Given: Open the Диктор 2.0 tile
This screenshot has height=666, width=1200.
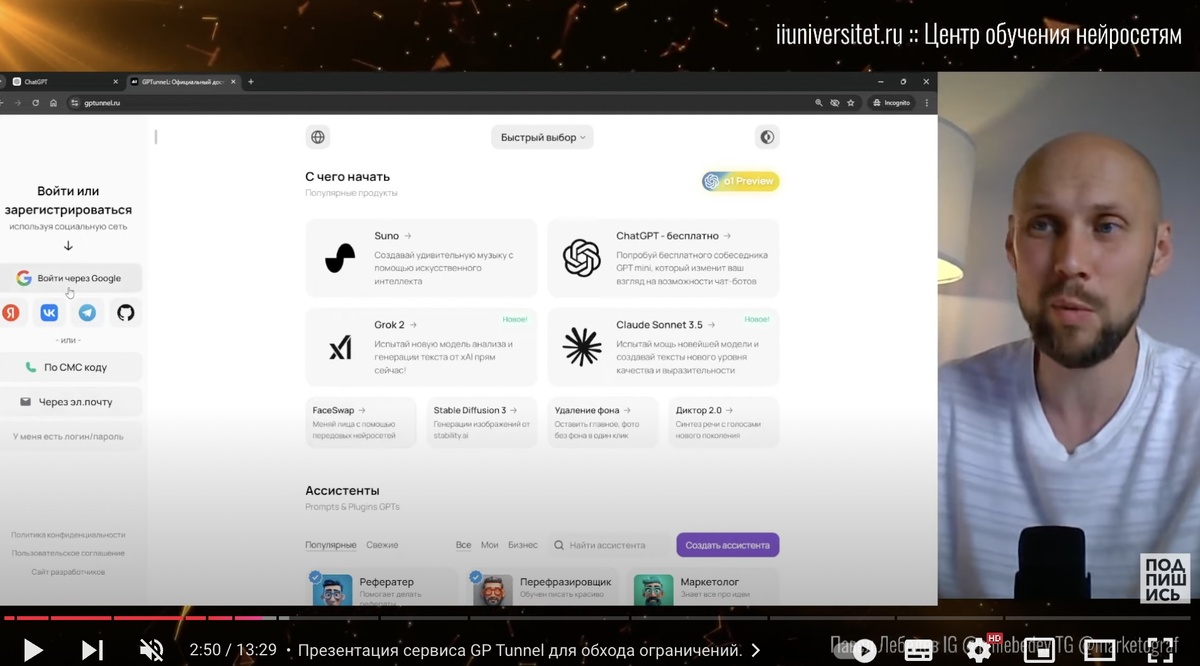Looking at the screenshot, I should tap(724, 422).
